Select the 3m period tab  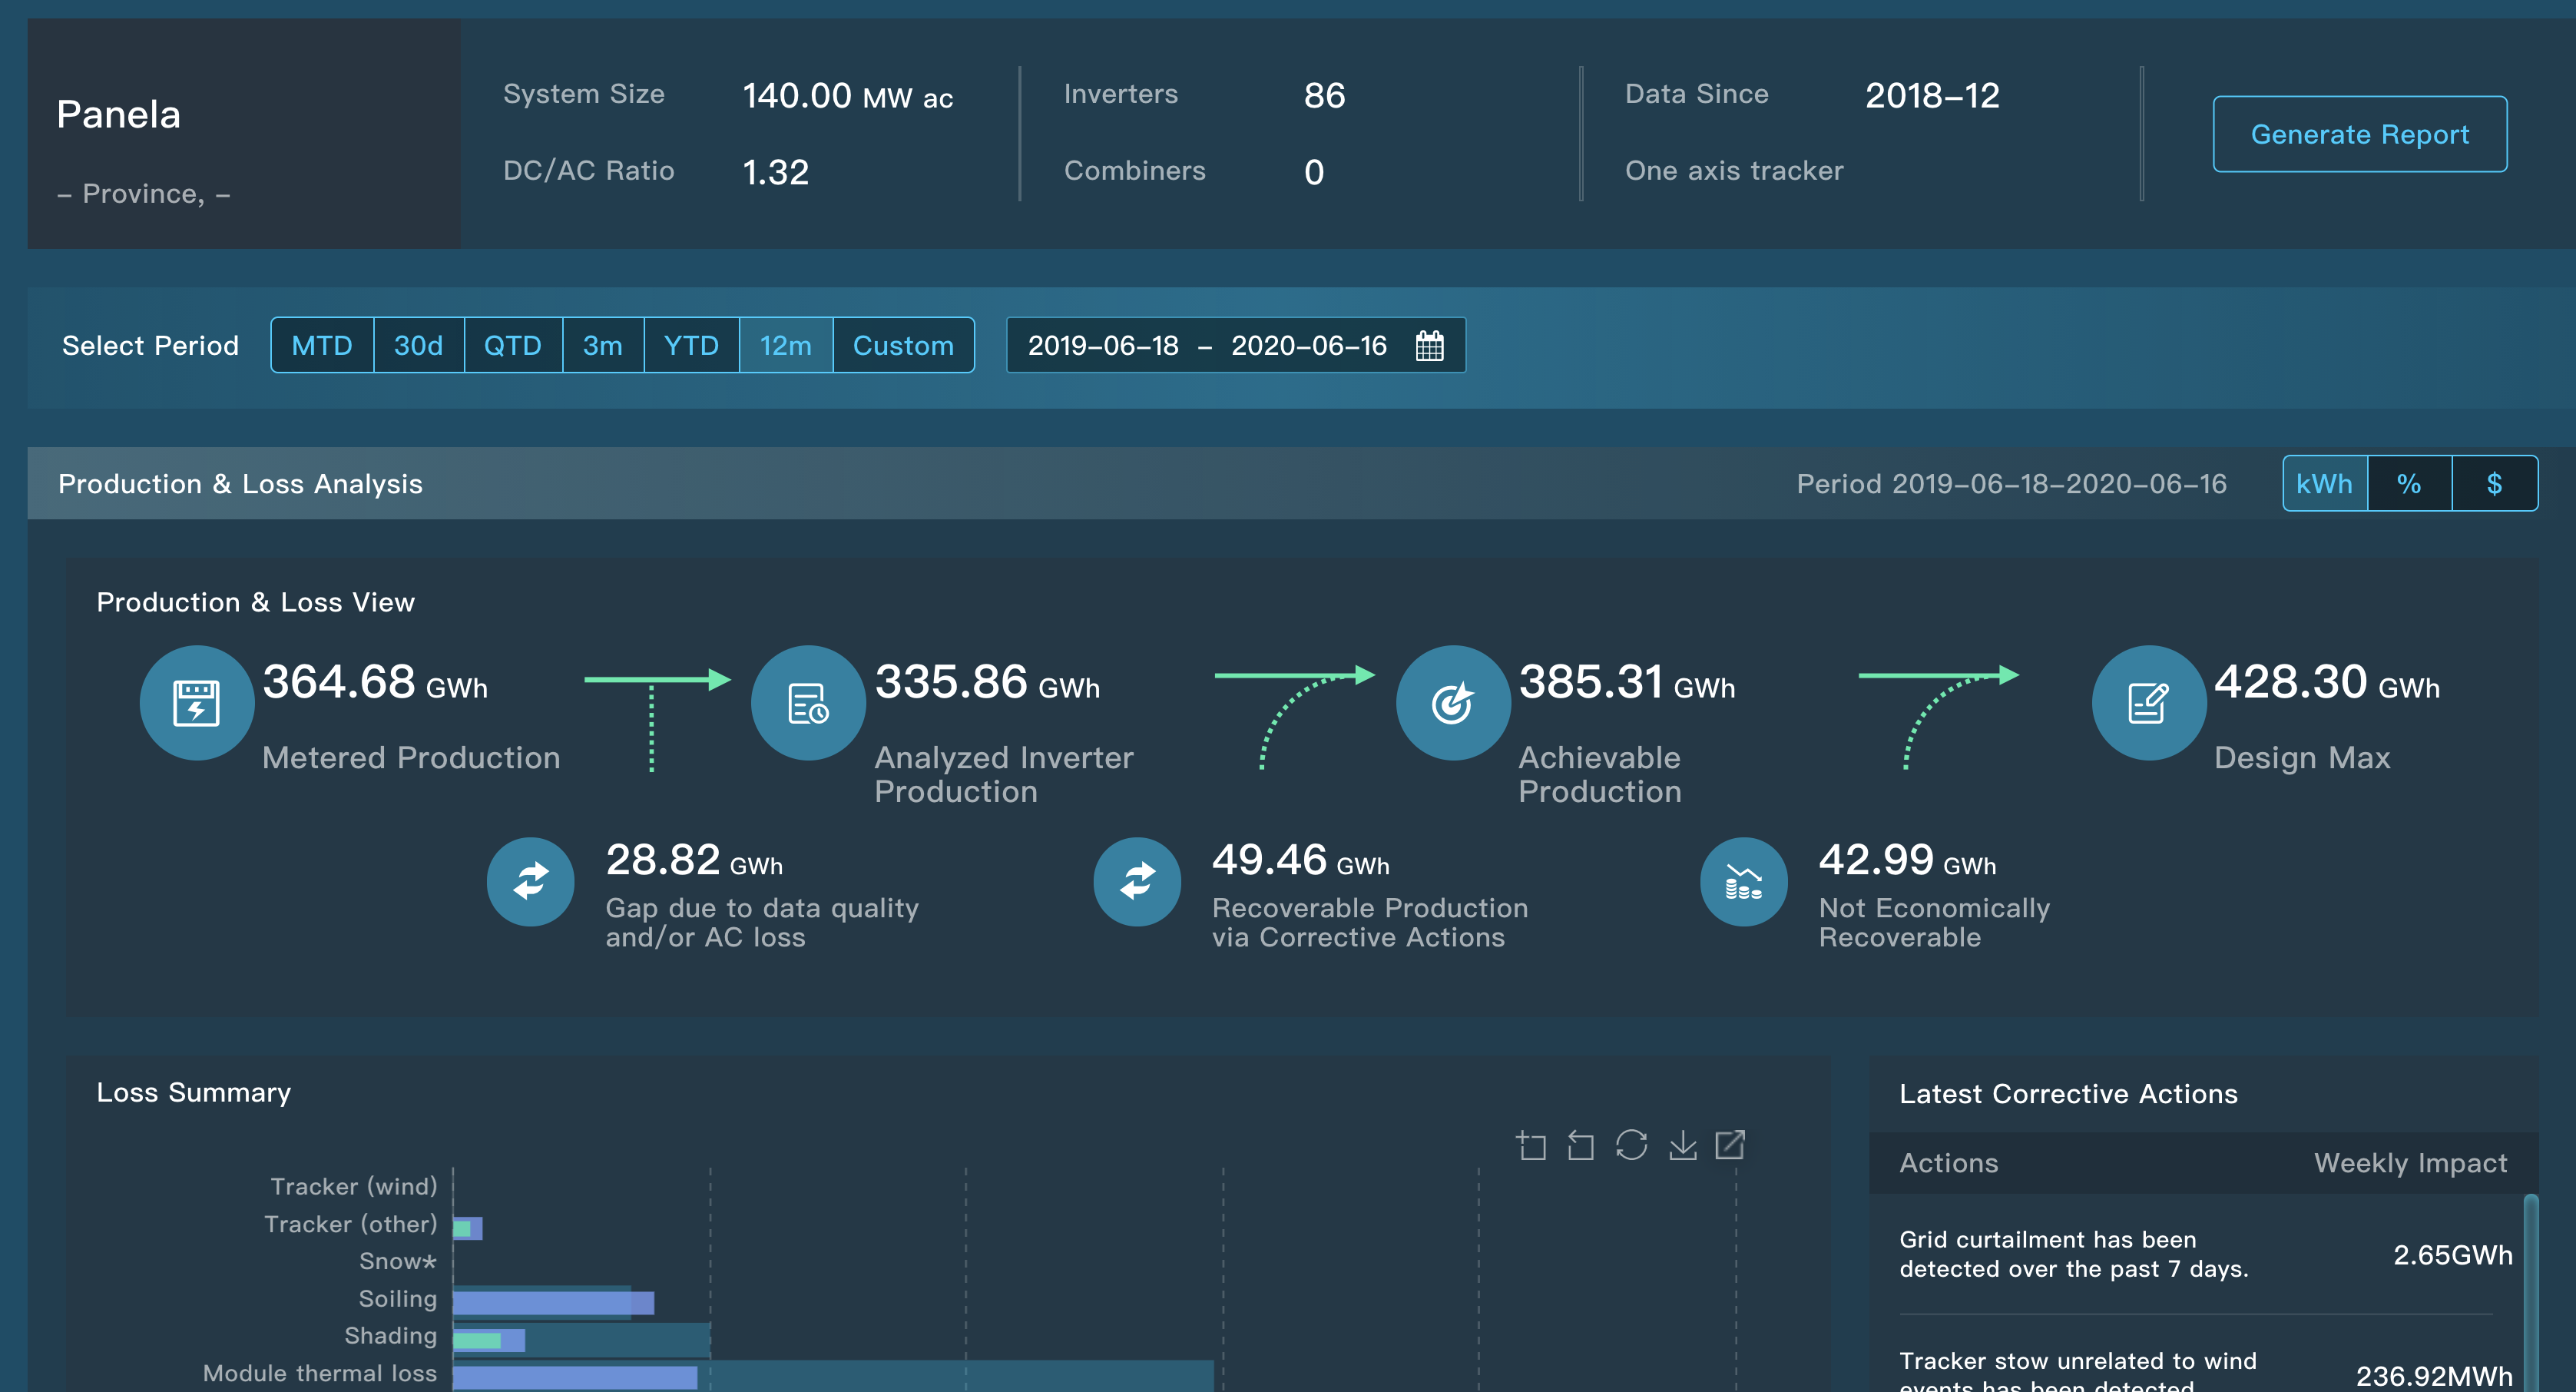(603, 346)
